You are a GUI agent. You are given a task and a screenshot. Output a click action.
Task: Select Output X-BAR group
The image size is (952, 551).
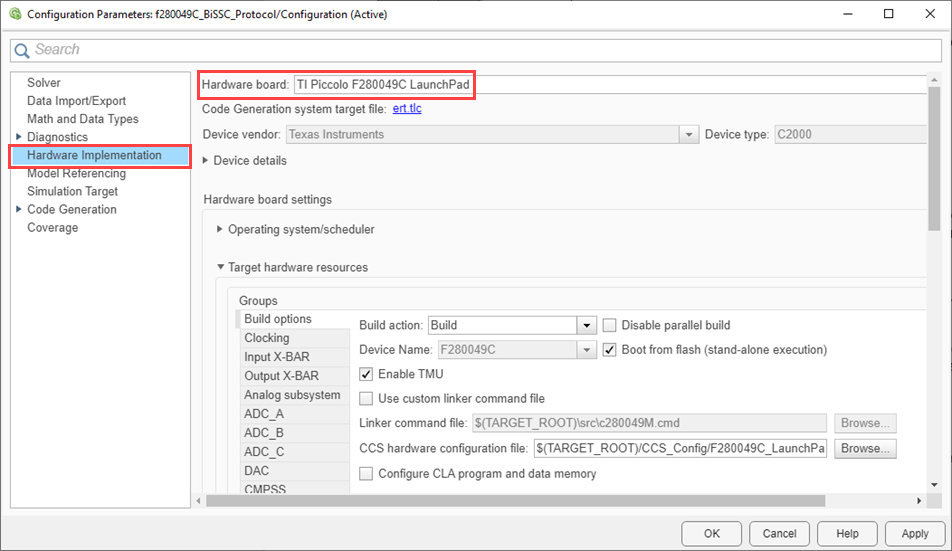pyautogui.click(x=294, y=376)
